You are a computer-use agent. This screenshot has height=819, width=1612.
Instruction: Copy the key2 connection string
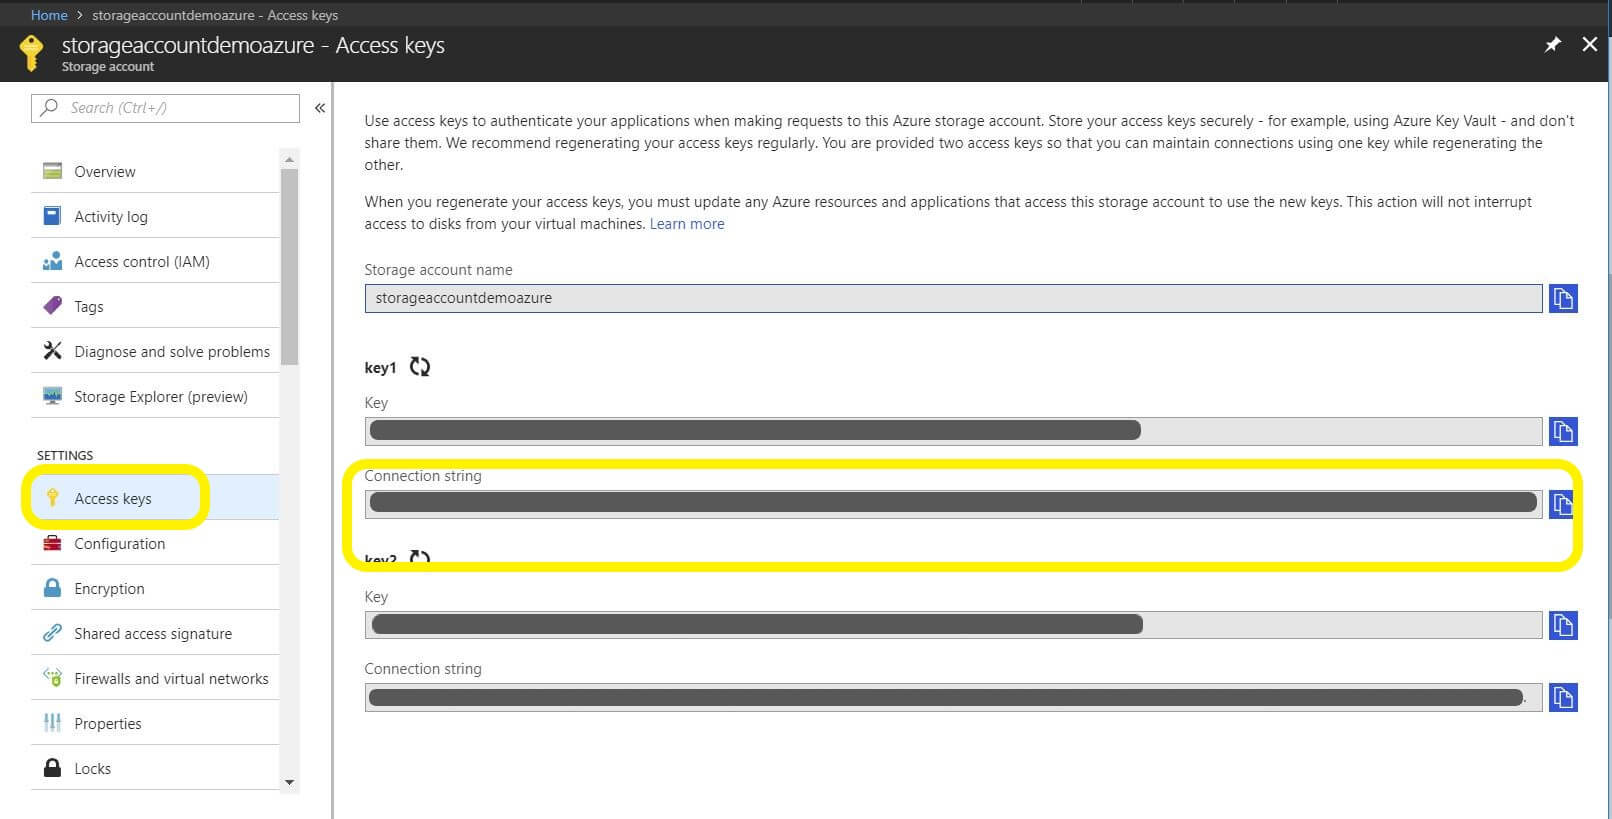1563,697
